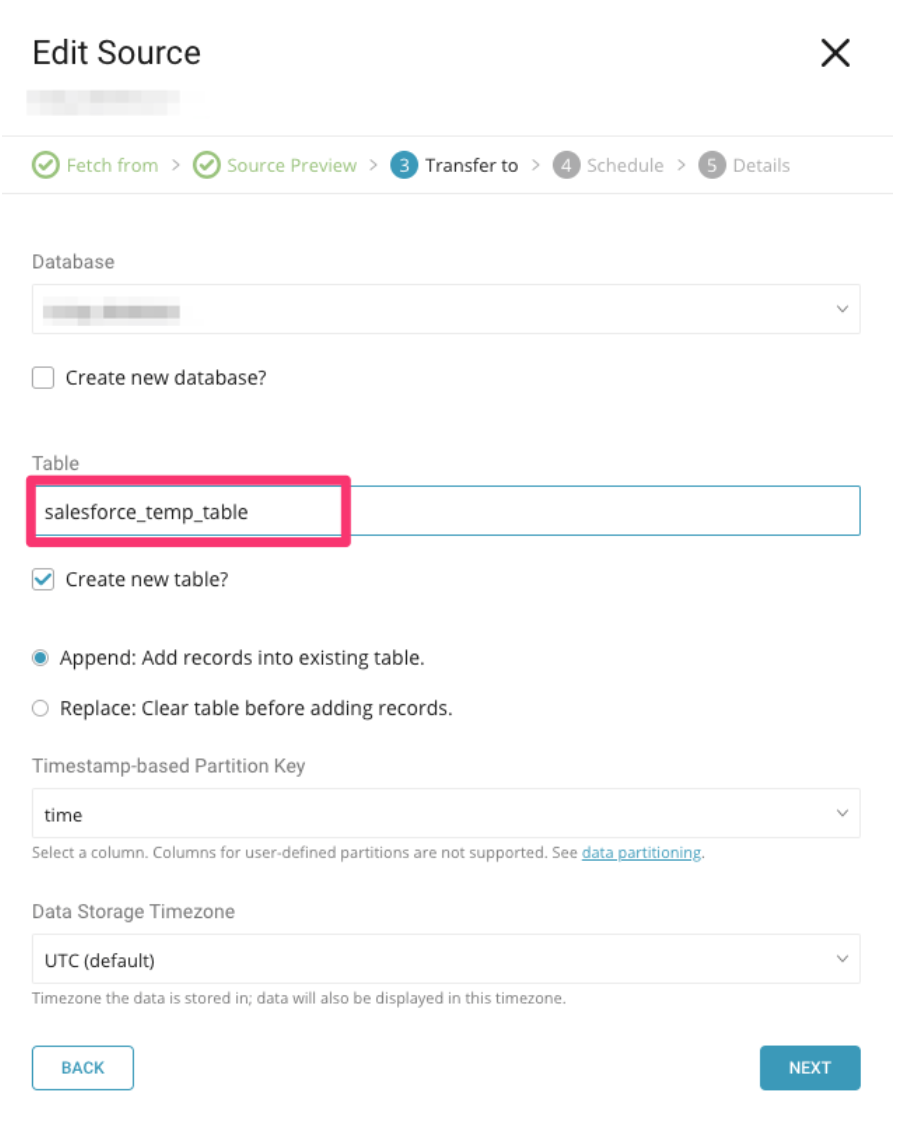Click the step 4 Schedule circle icon
This screenshot has height=1126, width=900.
pyautogui.click(x=566, y=165)
